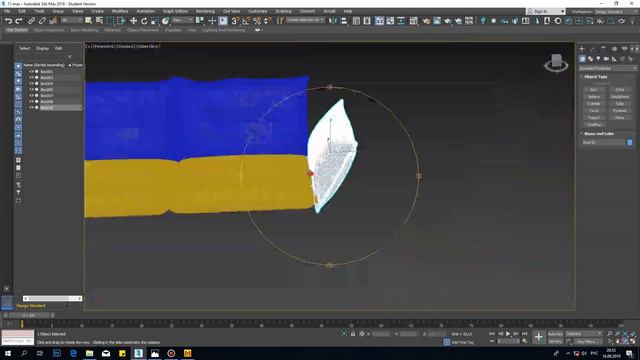
Task: Click the filter funnel icon in Scene Explorer
Action: click(18, 192)
